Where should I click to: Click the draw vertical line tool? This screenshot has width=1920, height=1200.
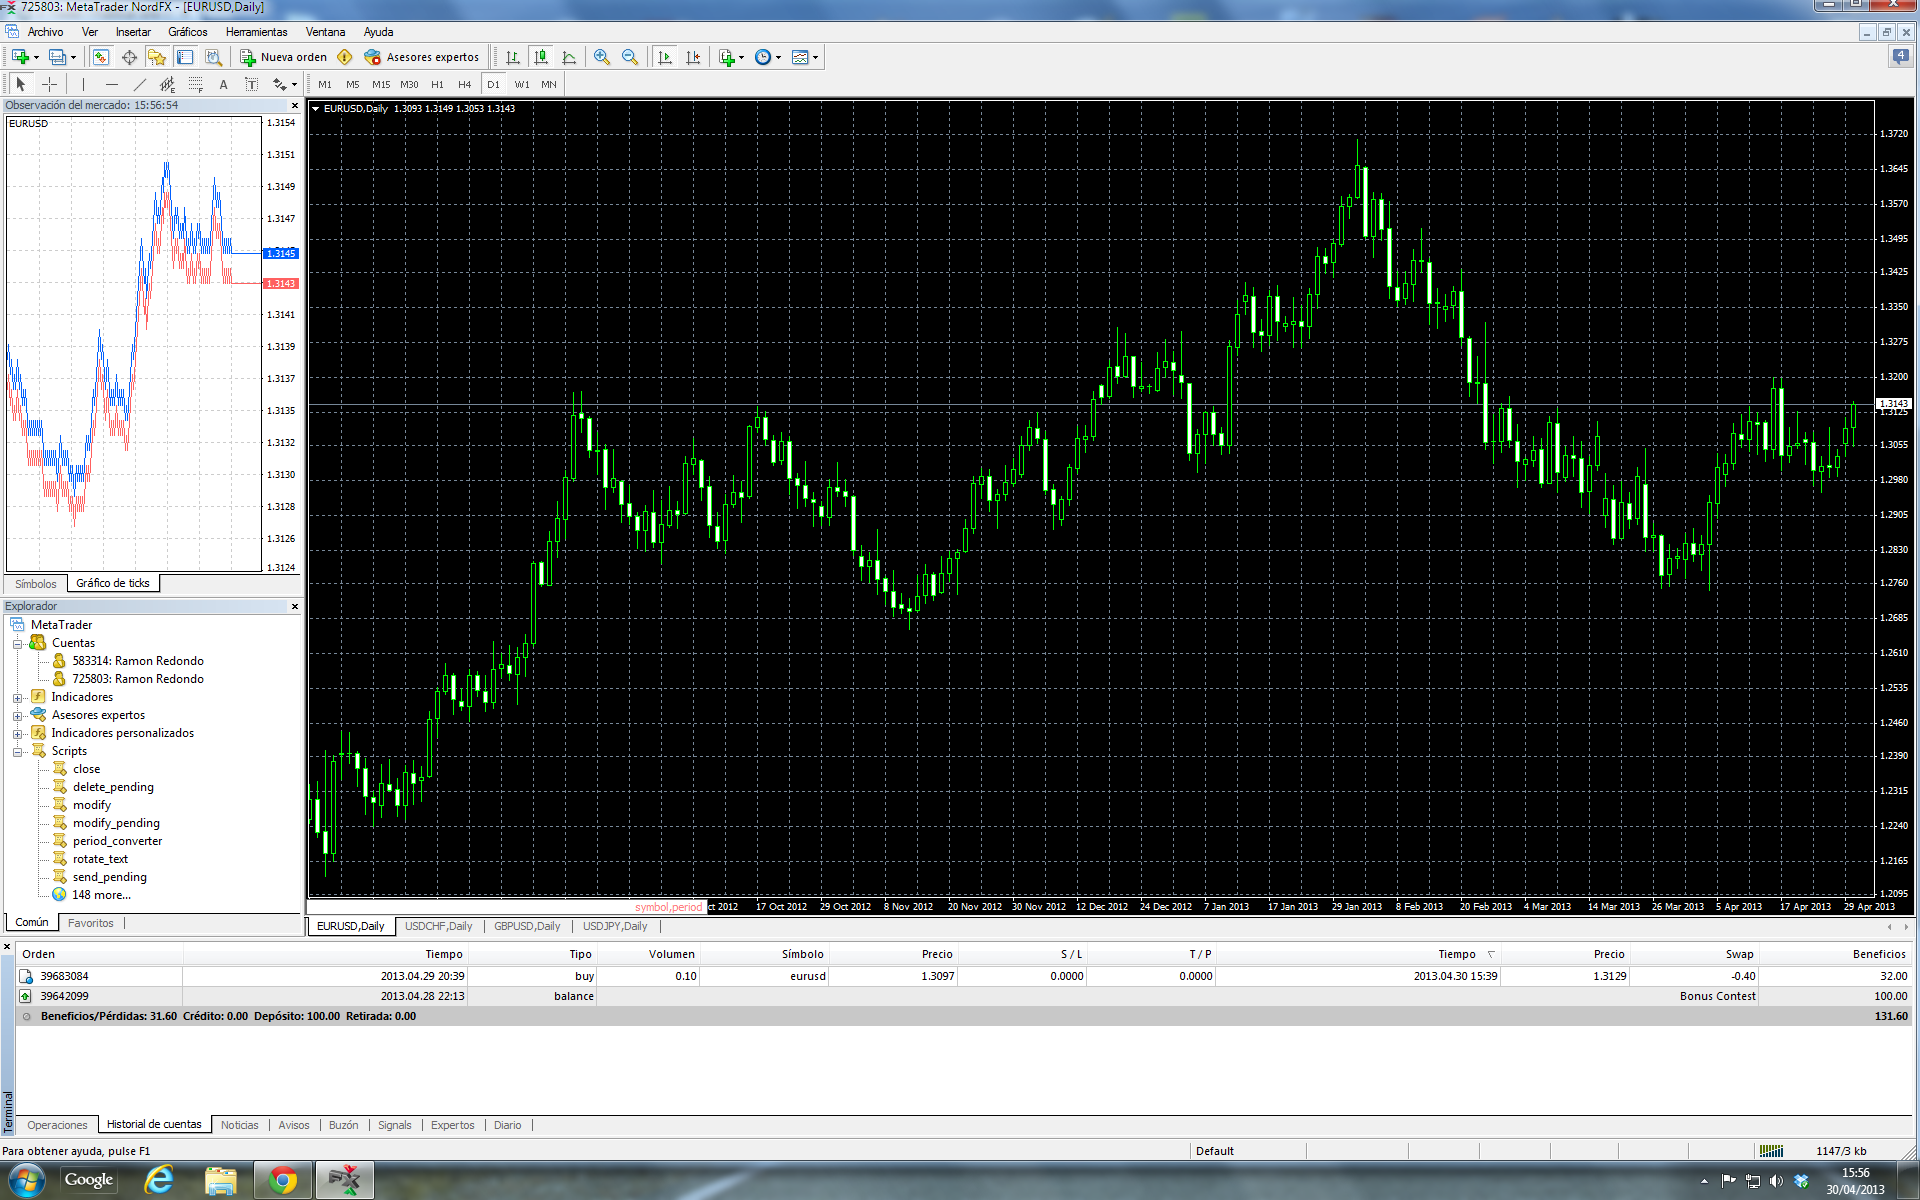click(84, 85)
